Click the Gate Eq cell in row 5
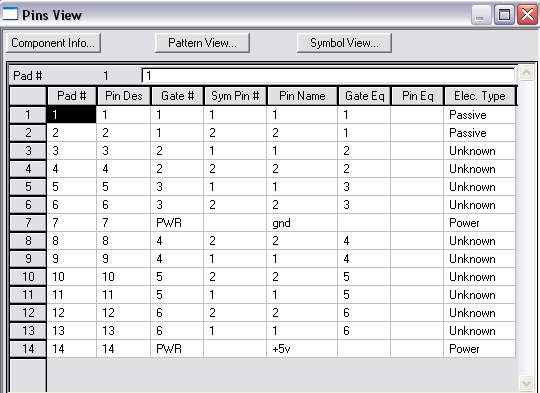Image resolution: width=540 pixels, height=393 pixels. pyautogui.click(x=364, y=187)
